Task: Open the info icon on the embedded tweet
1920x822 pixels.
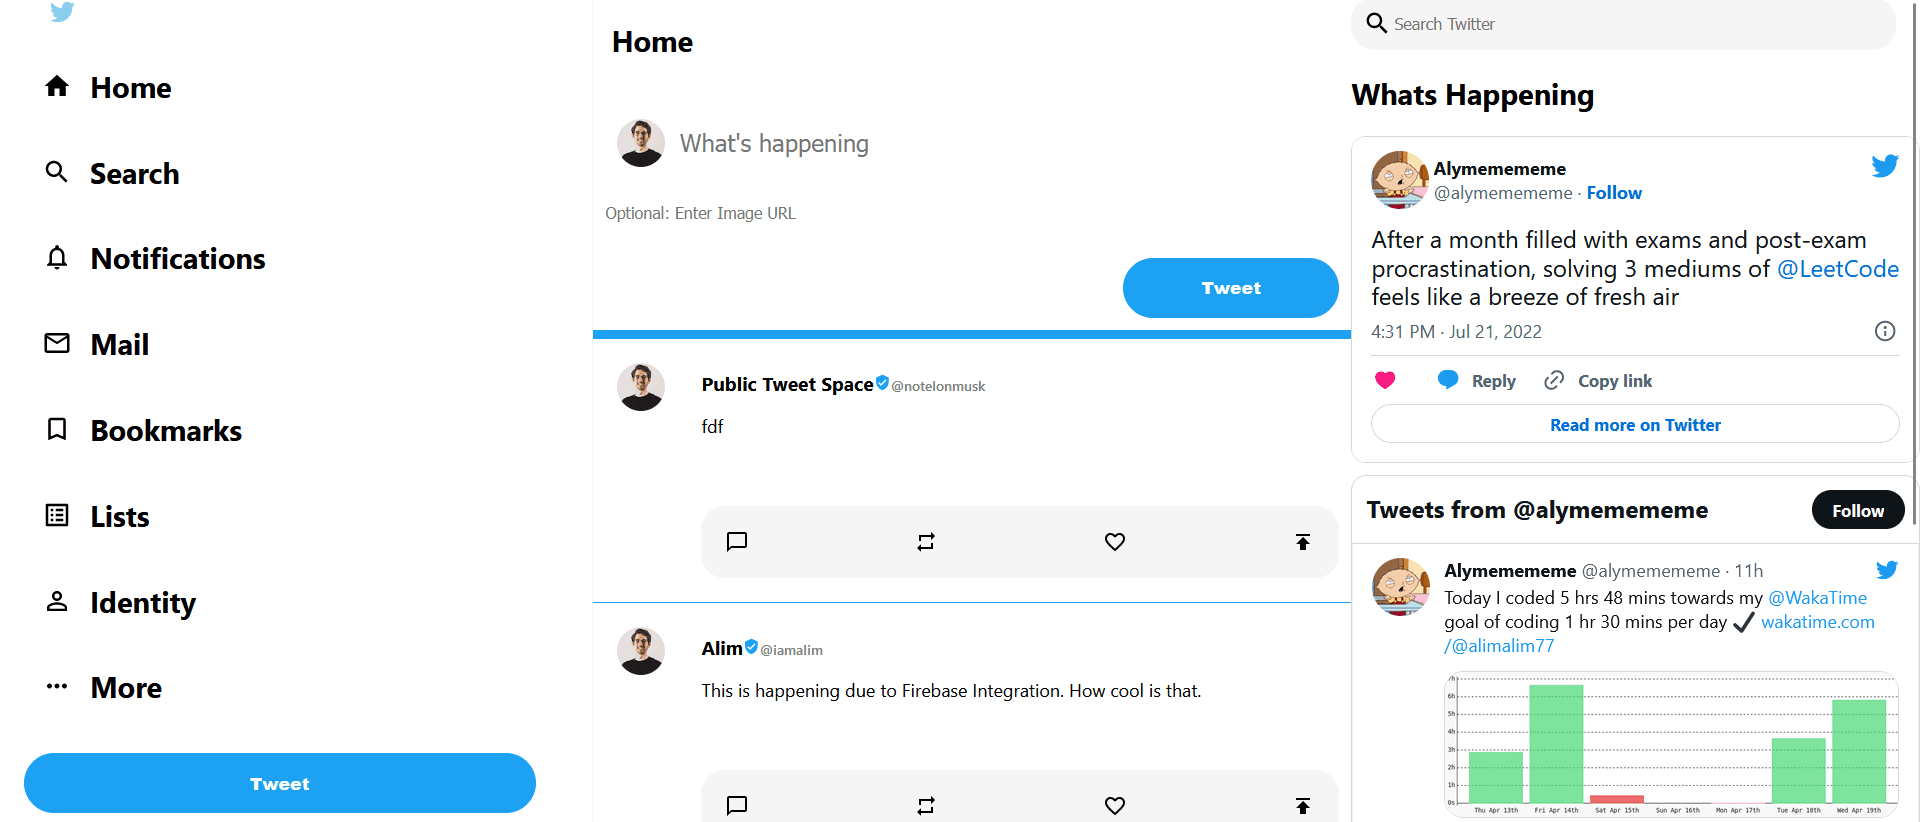Action: 1885,330
